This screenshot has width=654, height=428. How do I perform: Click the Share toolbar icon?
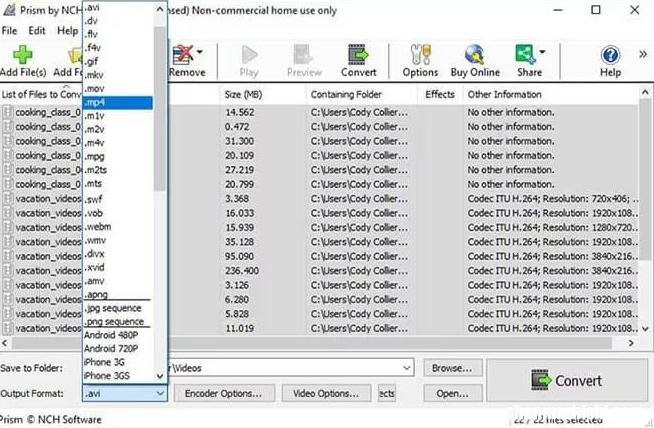pos(525,55)
